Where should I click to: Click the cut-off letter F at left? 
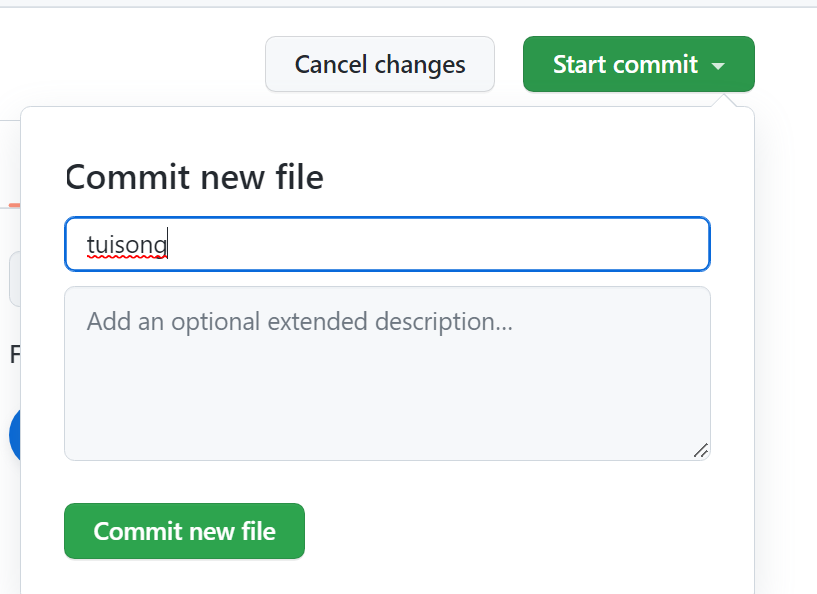pyautogui.click(x=15, y=354)
